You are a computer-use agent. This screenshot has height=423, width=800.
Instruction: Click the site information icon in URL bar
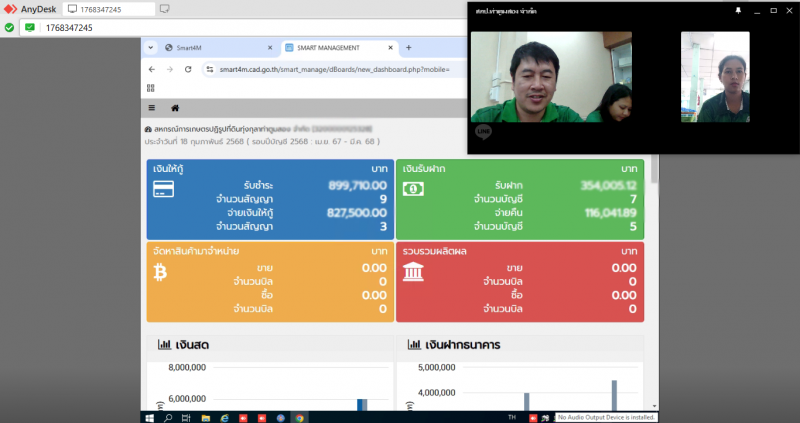coord(210,69)
